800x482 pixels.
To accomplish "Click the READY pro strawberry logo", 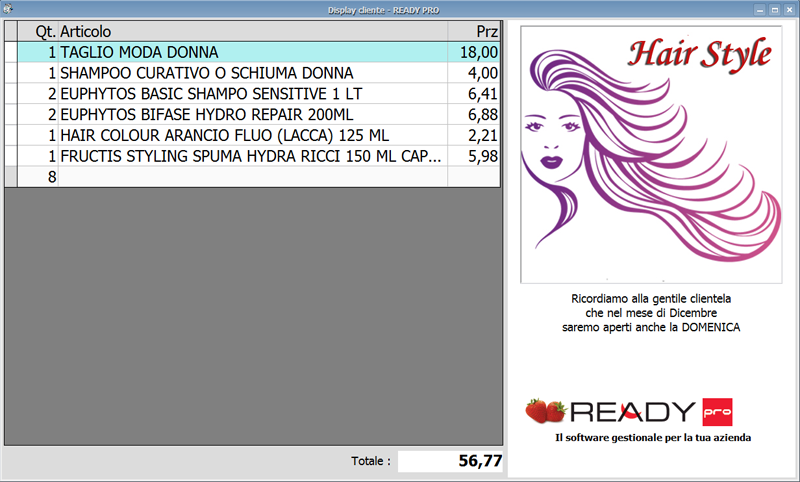I will [629, 412].
